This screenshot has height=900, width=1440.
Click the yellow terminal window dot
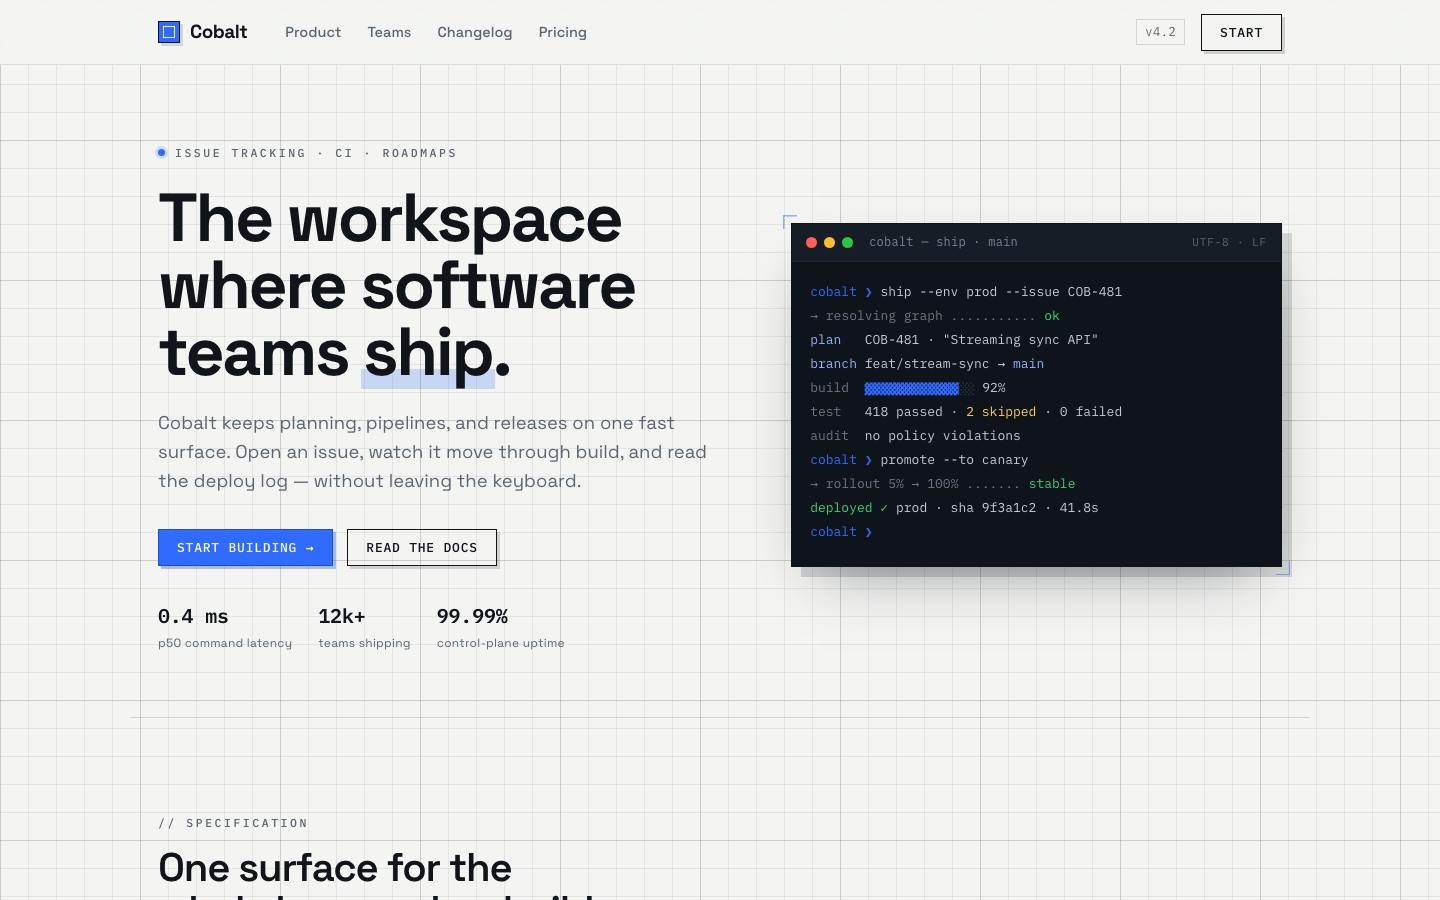point(830,242)
